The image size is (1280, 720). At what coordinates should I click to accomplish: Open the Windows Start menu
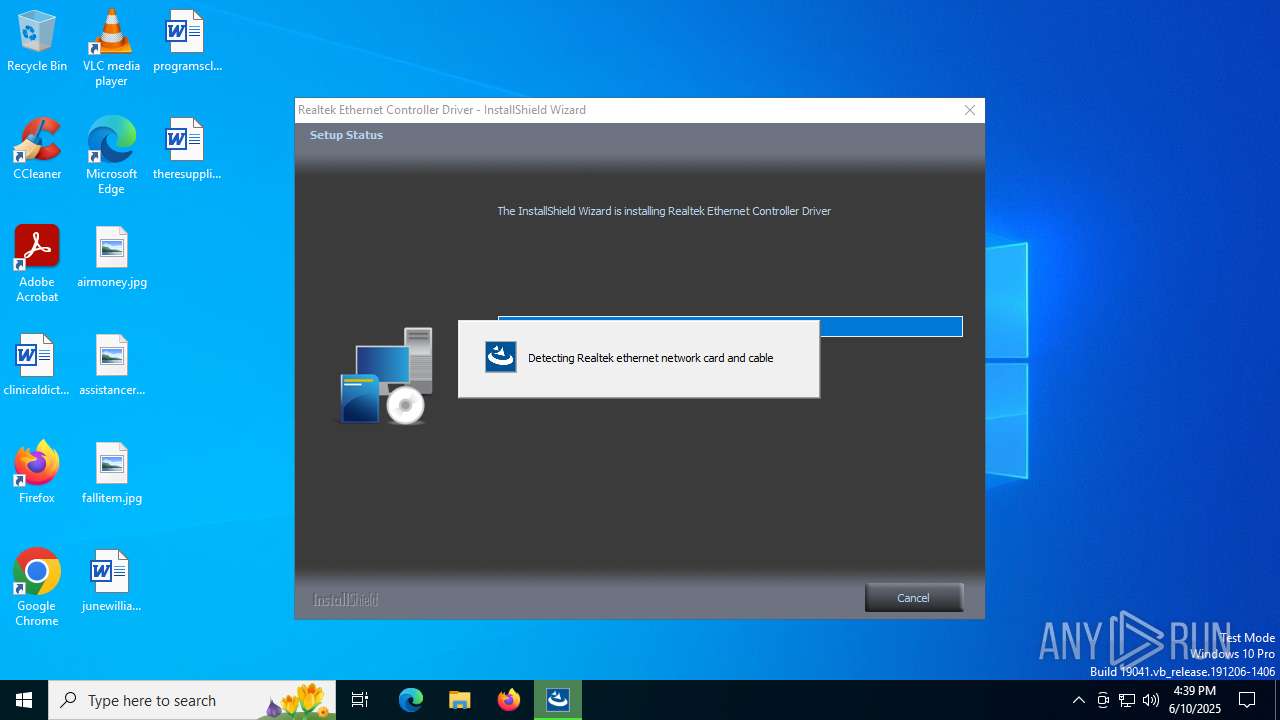tap(24, 700)
